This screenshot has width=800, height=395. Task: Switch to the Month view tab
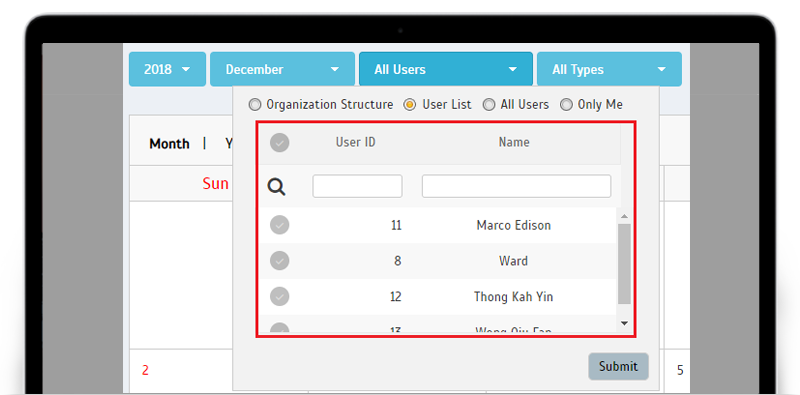click(x=169, y=144)
